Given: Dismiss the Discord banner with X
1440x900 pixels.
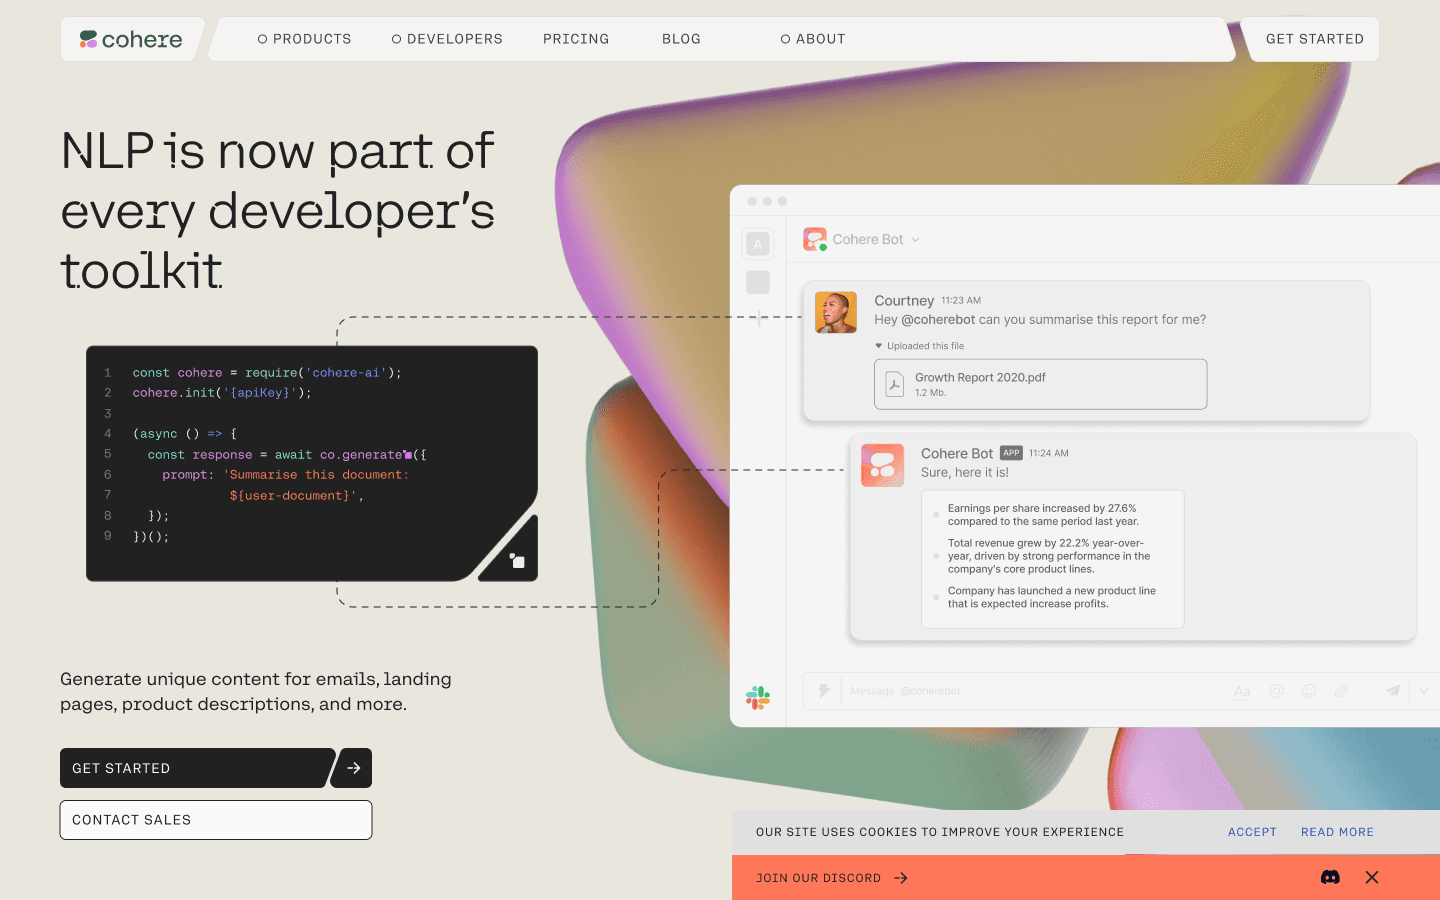Looking at the screenshot, I should click(x=1372, y=877).
